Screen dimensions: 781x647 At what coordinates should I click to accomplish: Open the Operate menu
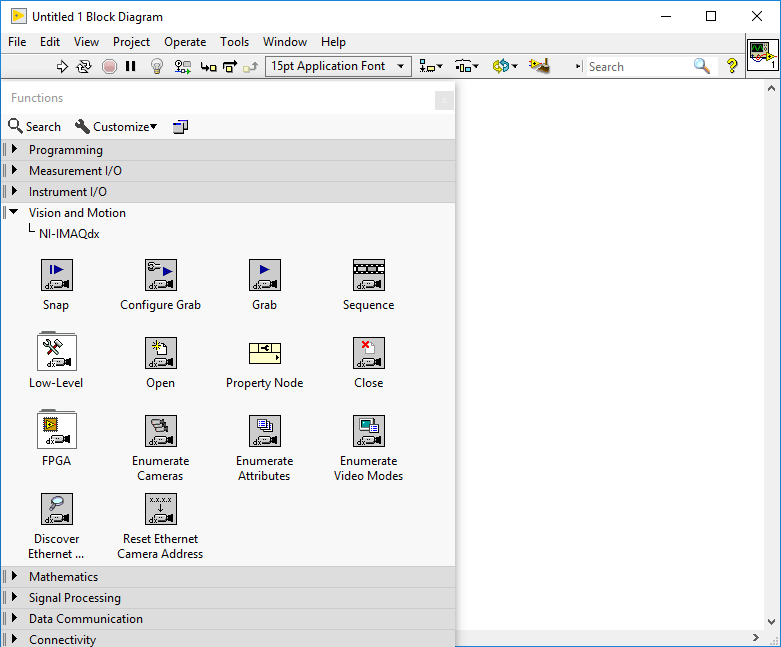click(185, 42)
